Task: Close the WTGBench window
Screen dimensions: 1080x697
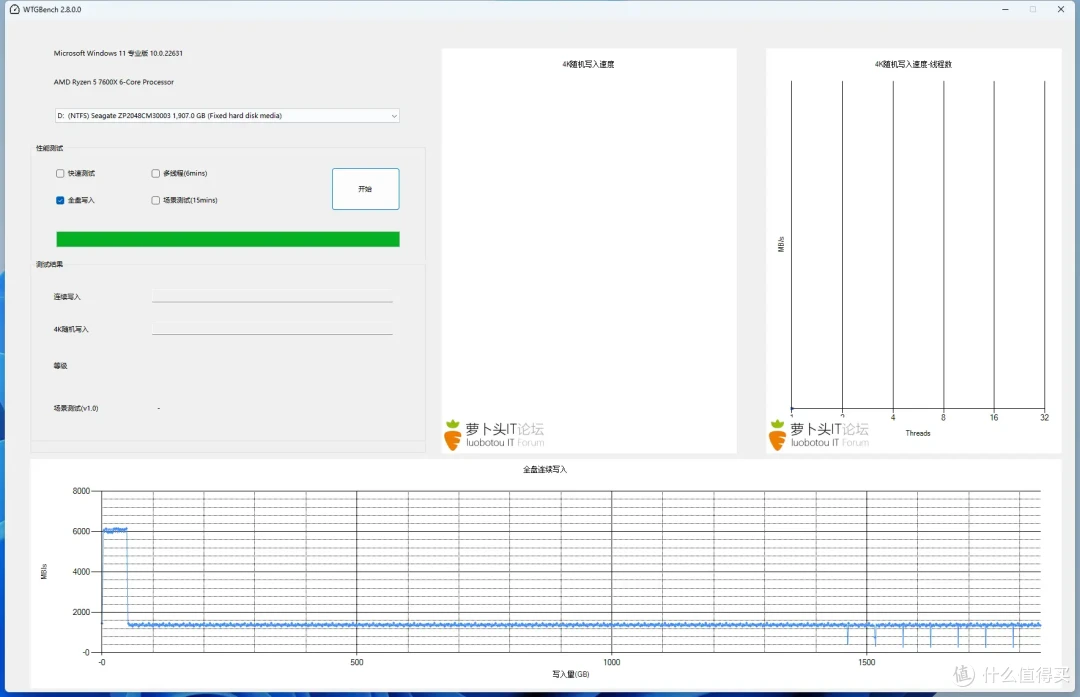Action: 1061,9
